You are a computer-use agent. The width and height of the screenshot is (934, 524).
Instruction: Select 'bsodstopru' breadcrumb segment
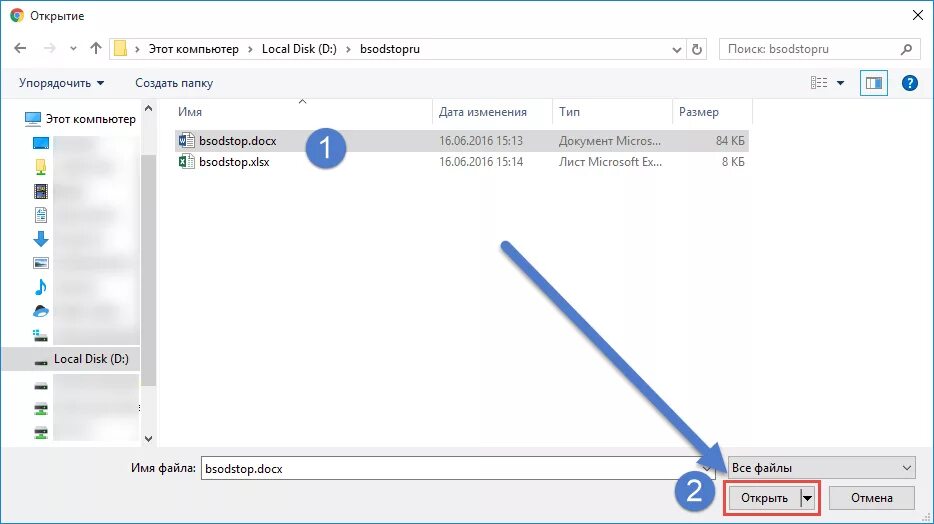[390, 49]
